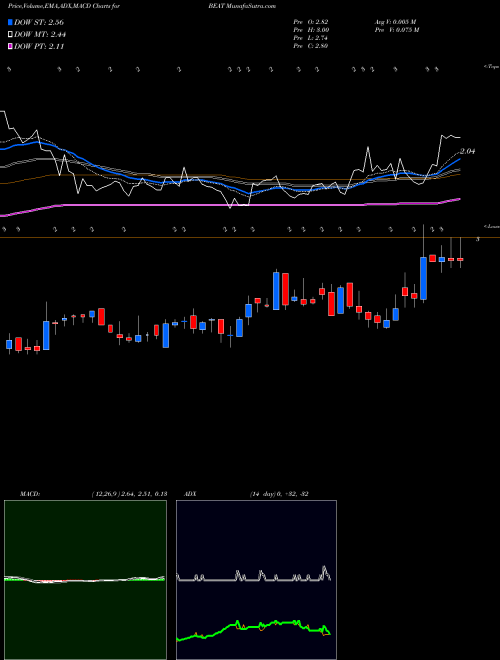Screen dimensions: 500x660
Task: Click the 'Price,Volume,EMA,ADX,MACD Charts for' title
Action: coord(64,6)
